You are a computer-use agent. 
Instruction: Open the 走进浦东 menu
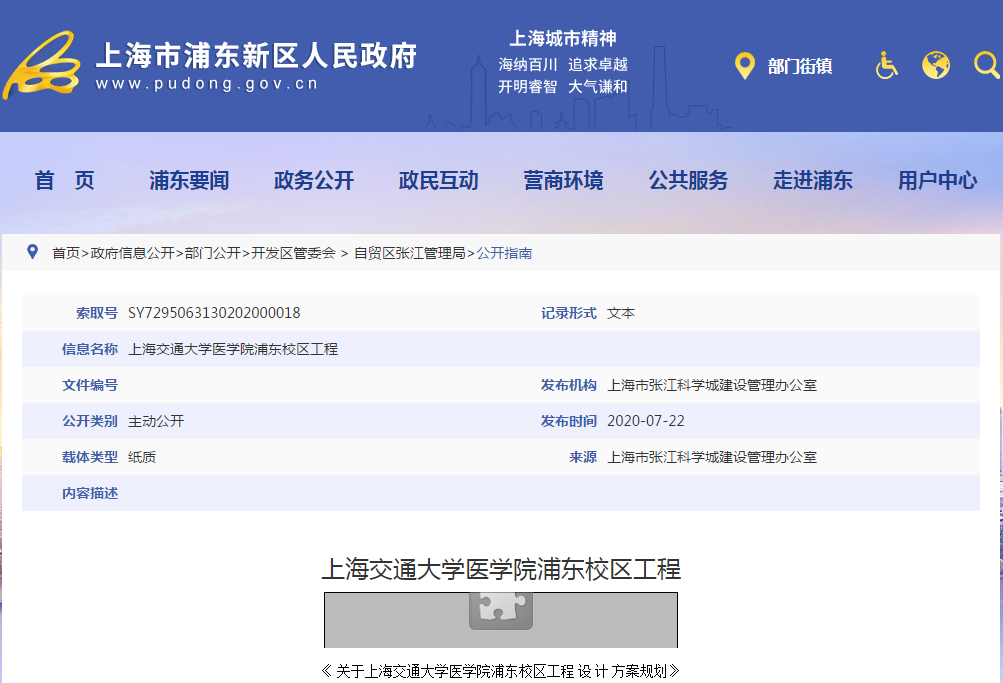pyautogui.click(x=813, y=180)
